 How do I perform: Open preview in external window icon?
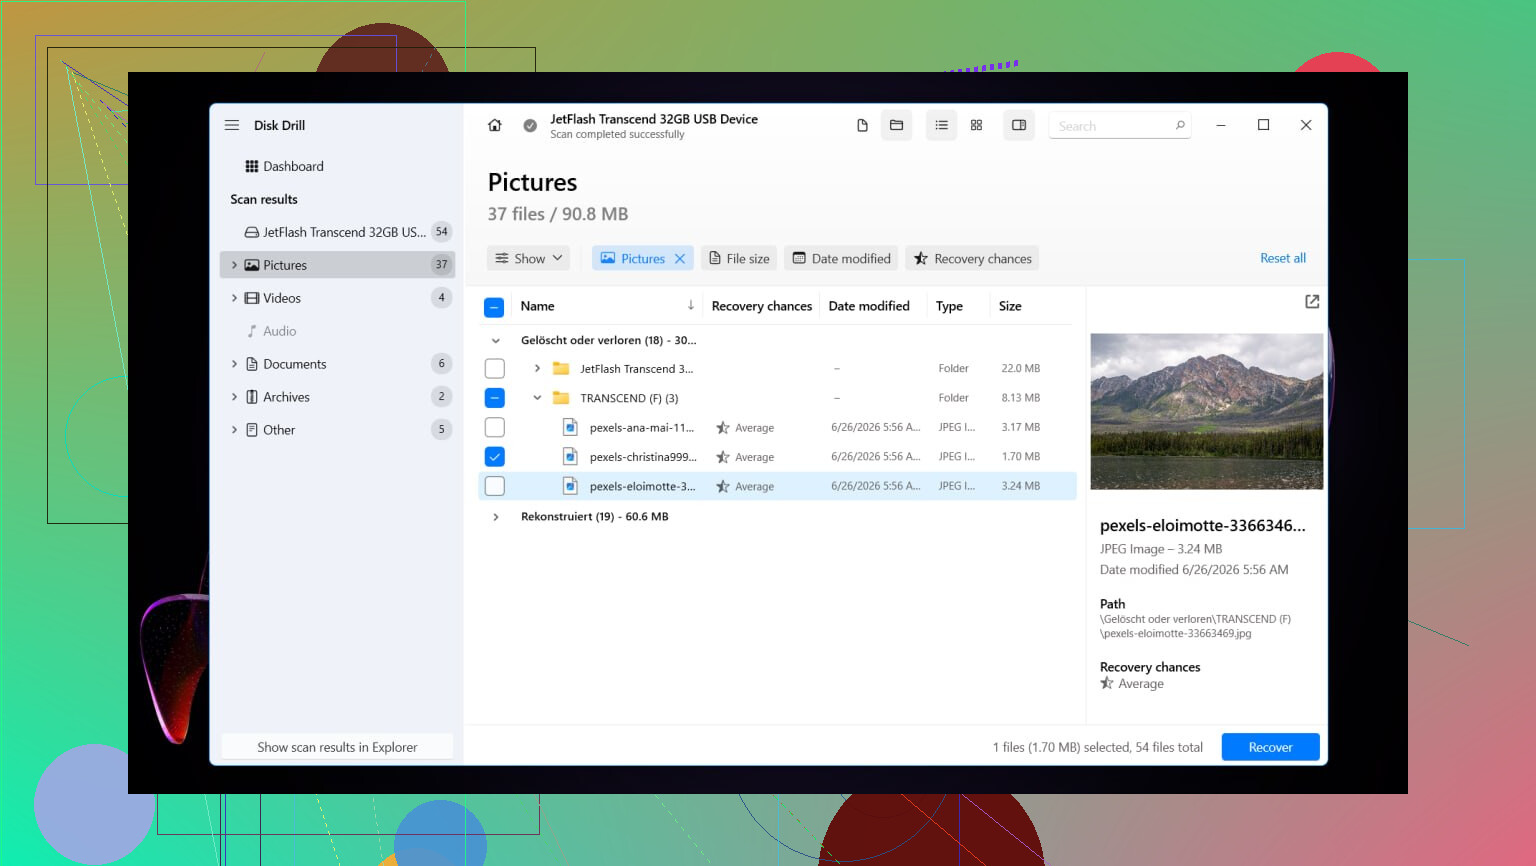coord(1312,301)
